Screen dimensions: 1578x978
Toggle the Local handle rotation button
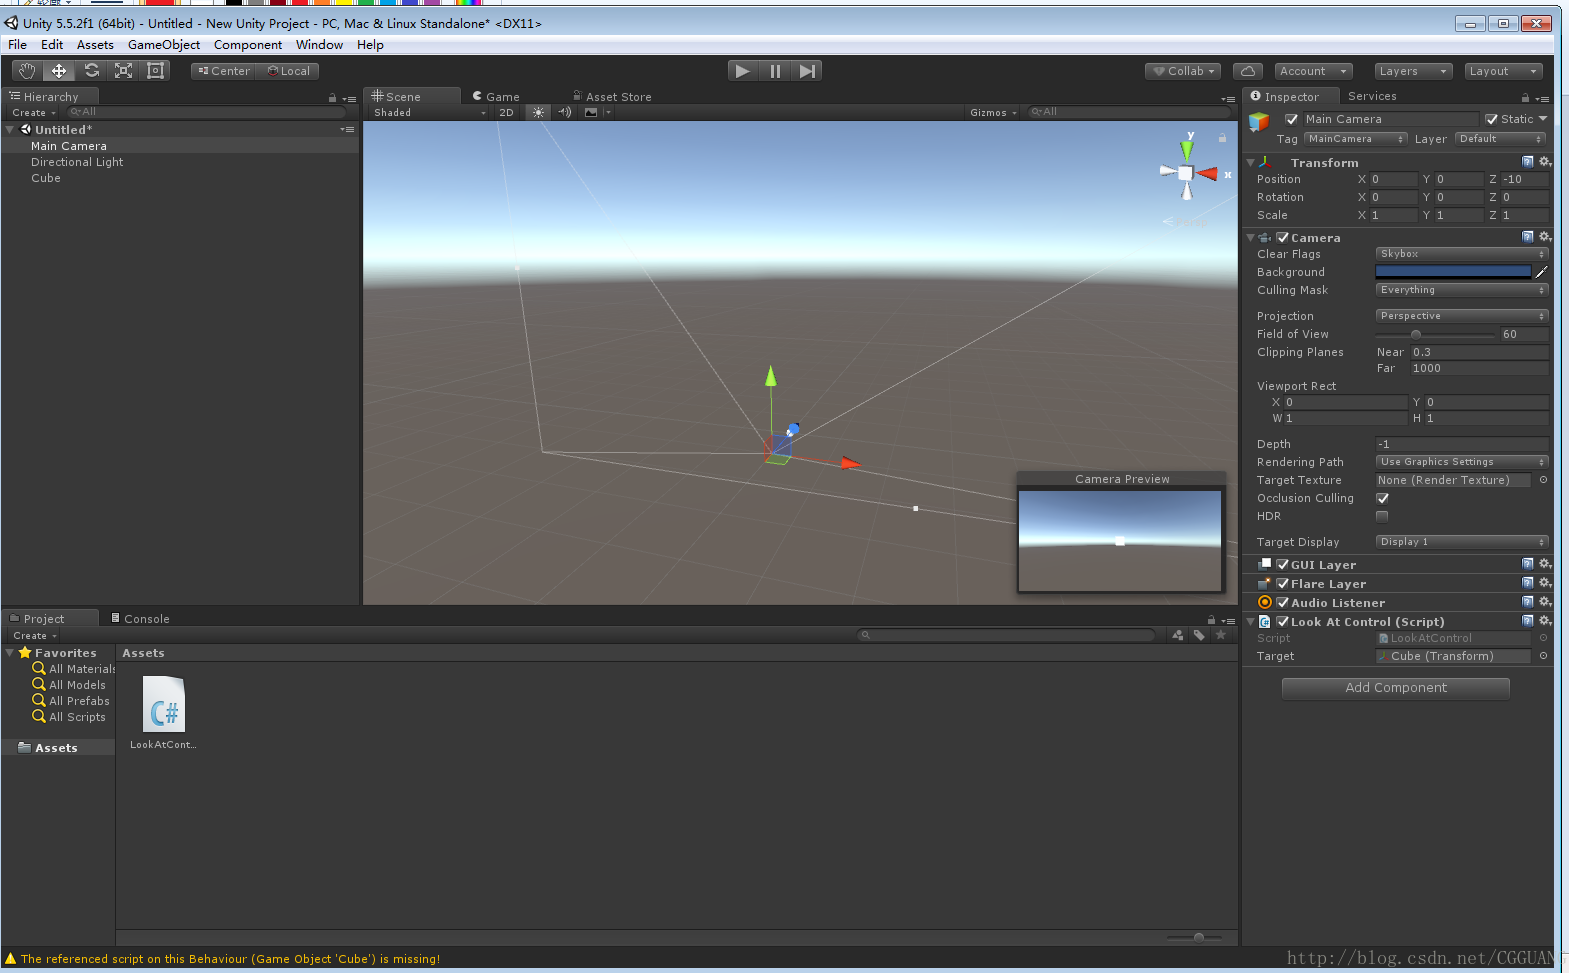coord(288,71)
